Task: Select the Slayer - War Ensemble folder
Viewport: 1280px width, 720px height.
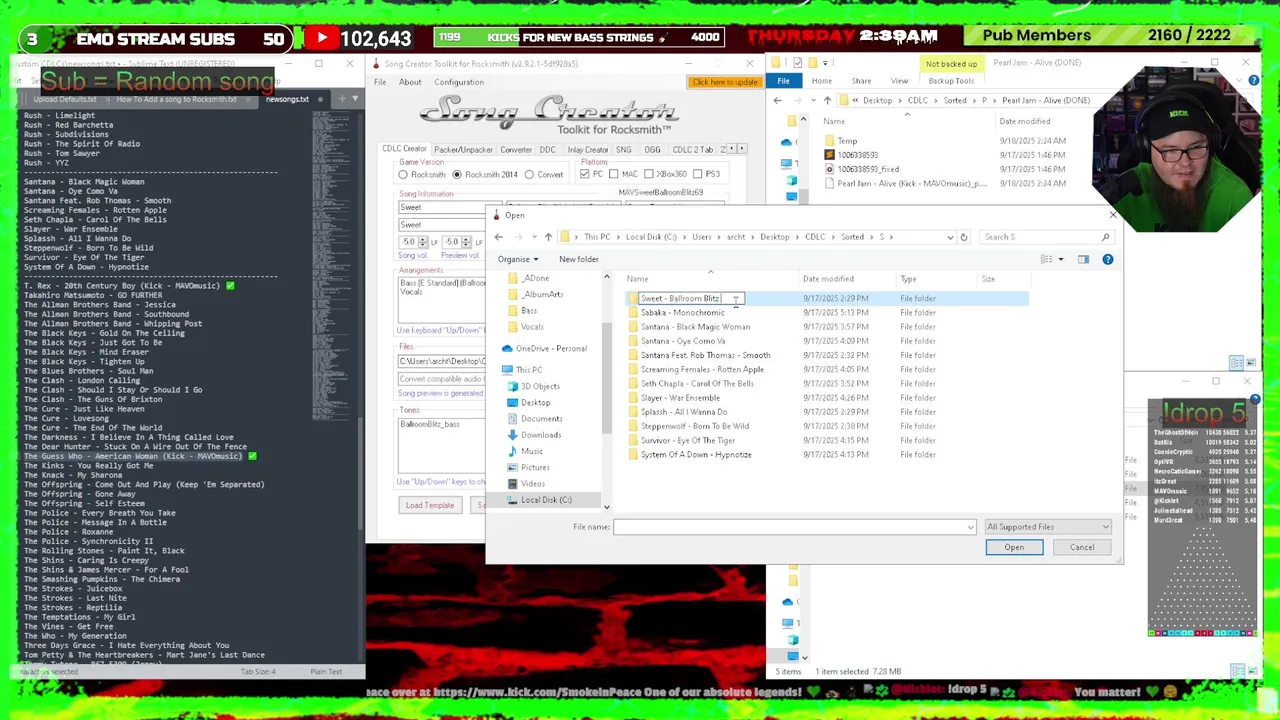Action: 680,398
